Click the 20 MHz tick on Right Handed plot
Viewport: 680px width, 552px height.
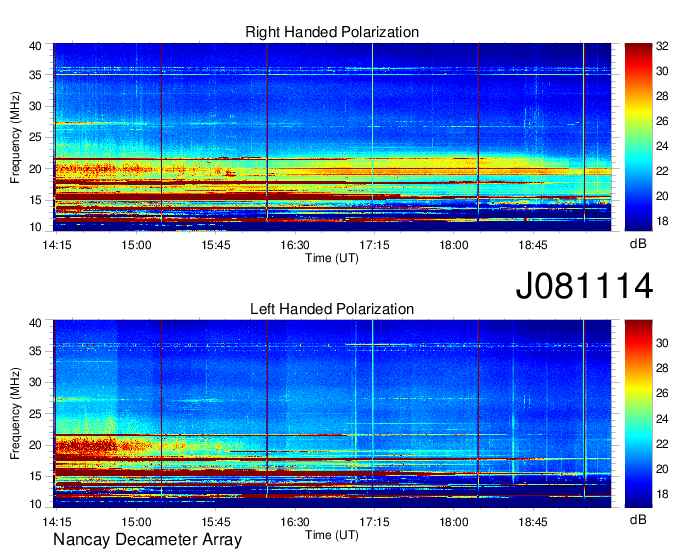[x=35, y=169]
